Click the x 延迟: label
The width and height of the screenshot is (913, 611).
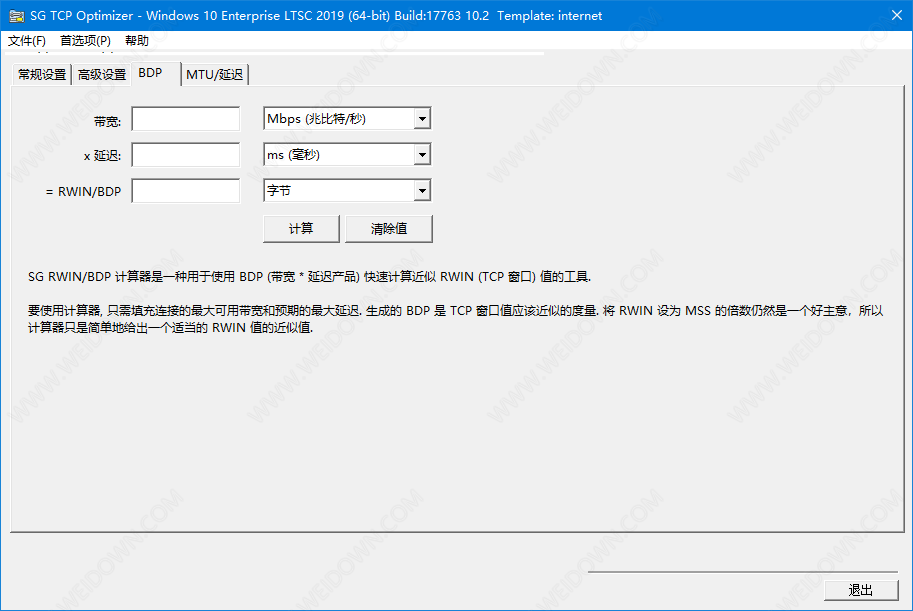[102, 156]
